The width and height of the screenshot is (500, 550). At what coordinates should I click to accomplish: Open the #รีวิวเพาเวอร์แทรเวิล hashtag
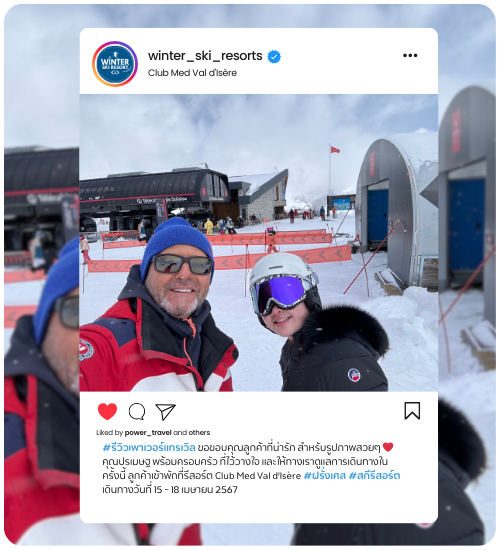[x=149, y=448]
